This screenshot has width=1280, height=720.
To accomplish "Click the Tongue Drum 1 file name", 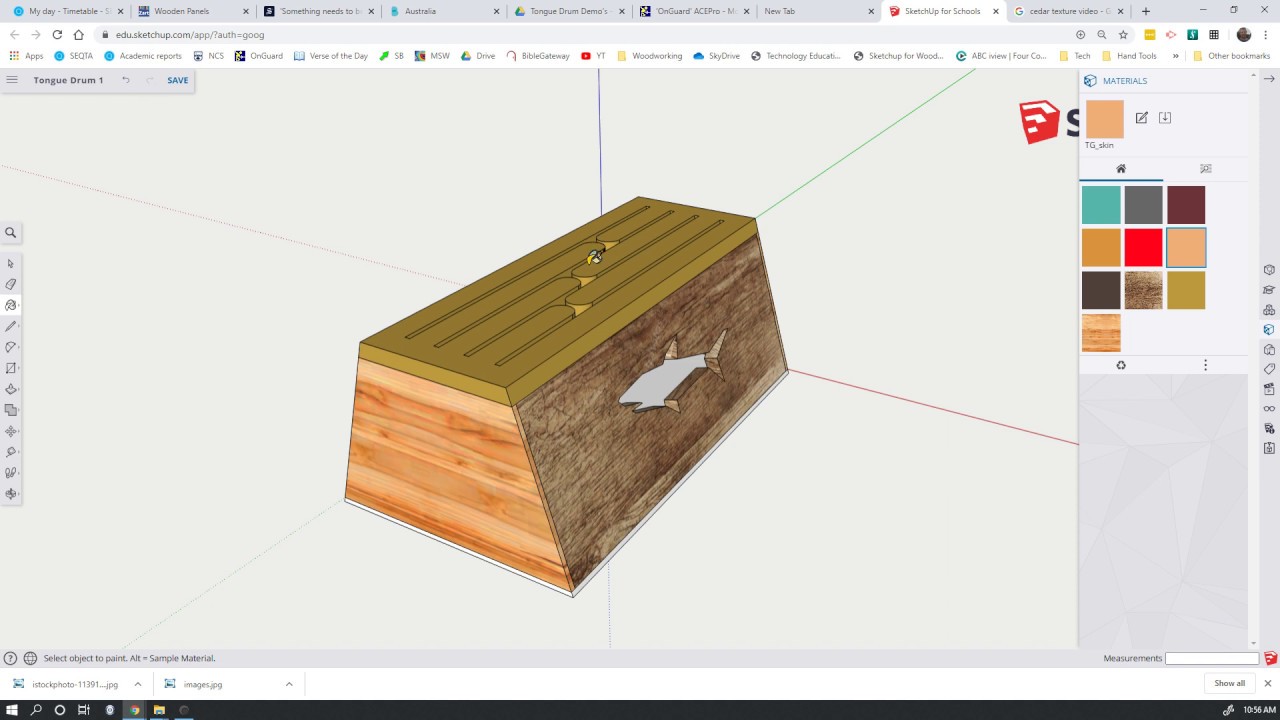I will click(x=68, y=80).
